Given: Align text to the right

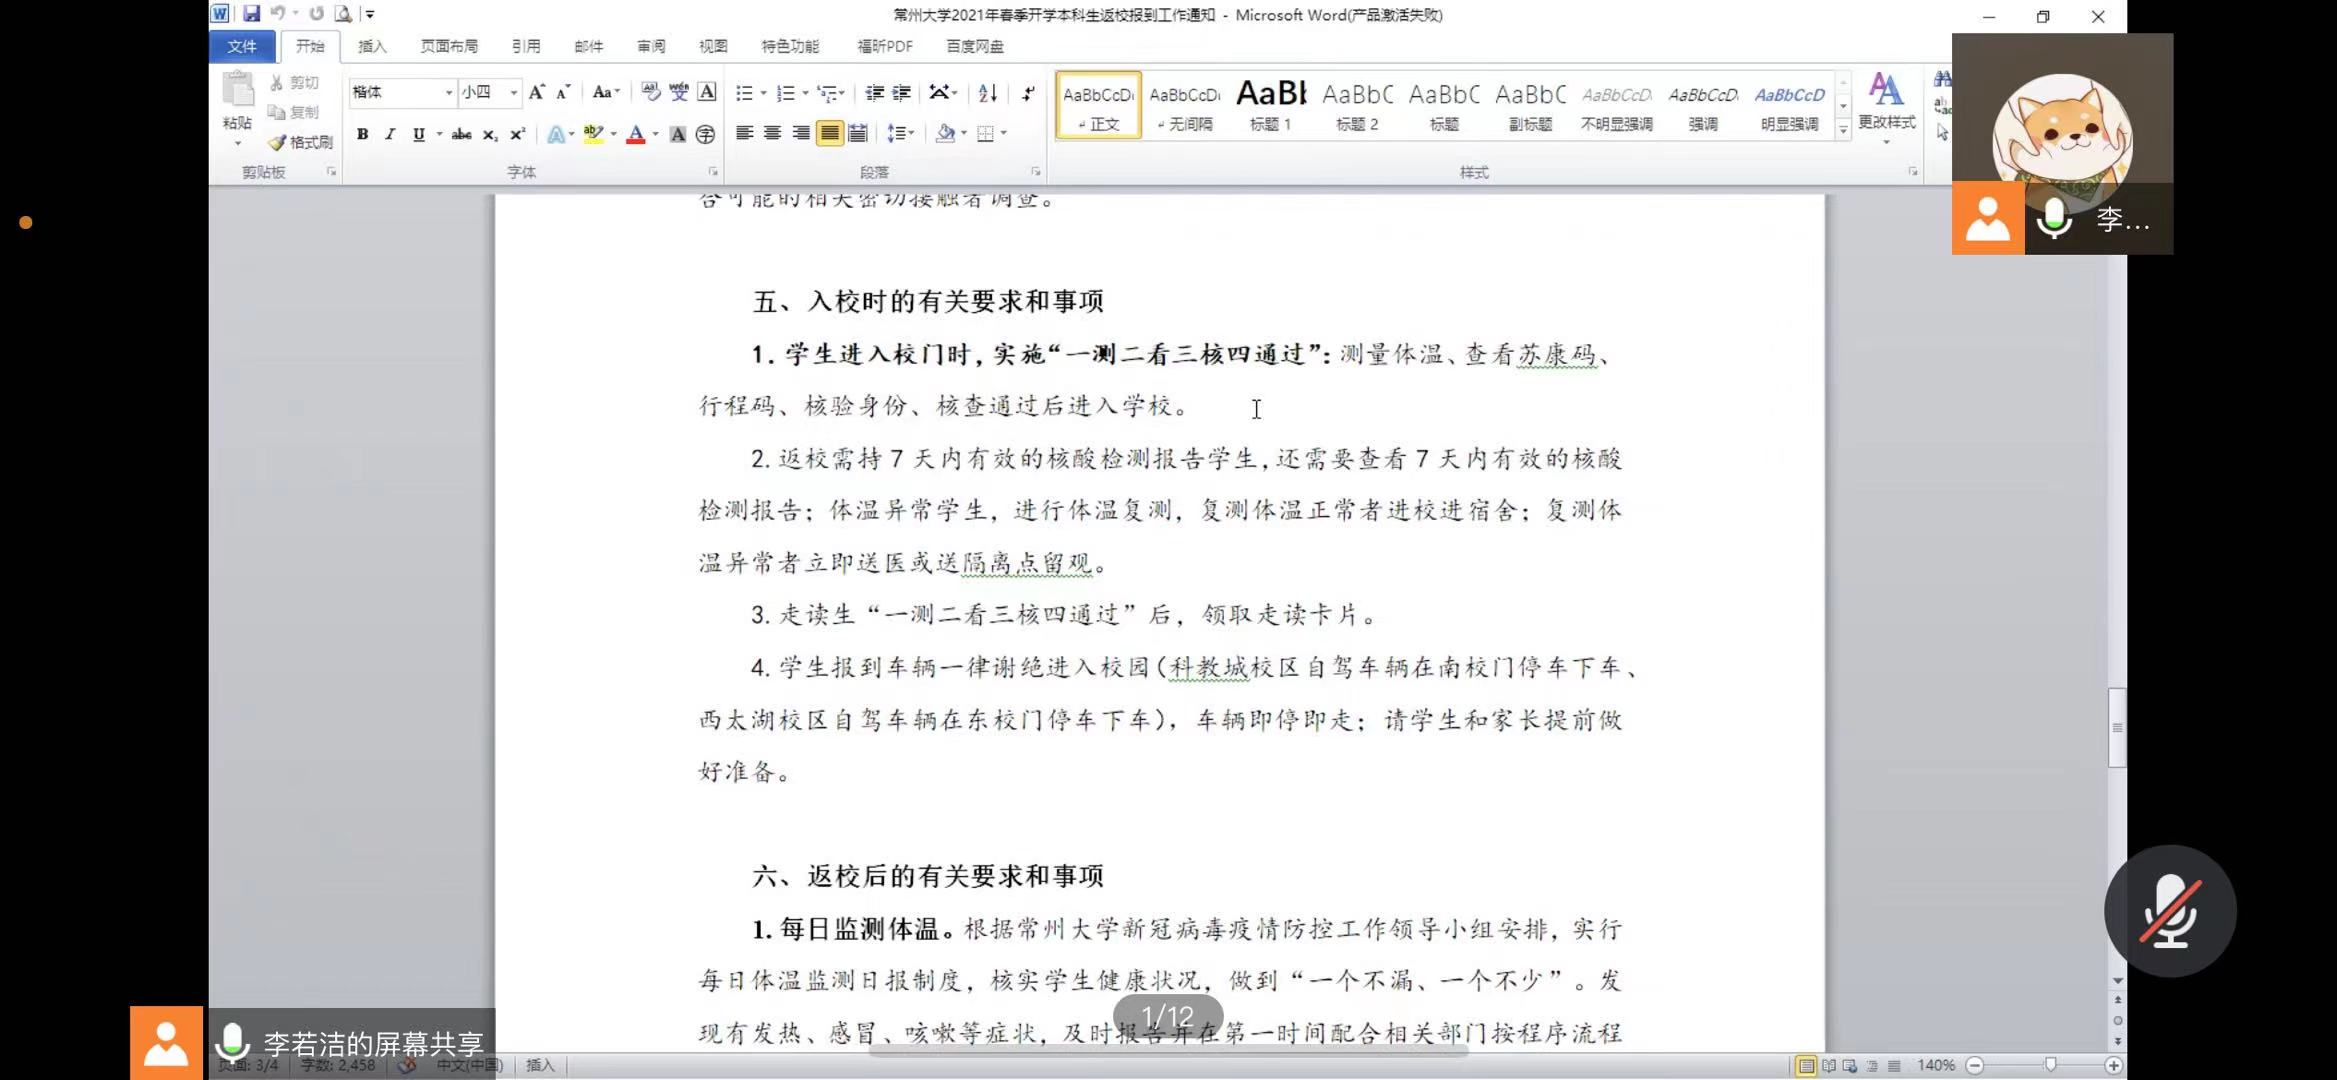Looking at the screenshot, I should pyautogui.click(x=801, y=133).
